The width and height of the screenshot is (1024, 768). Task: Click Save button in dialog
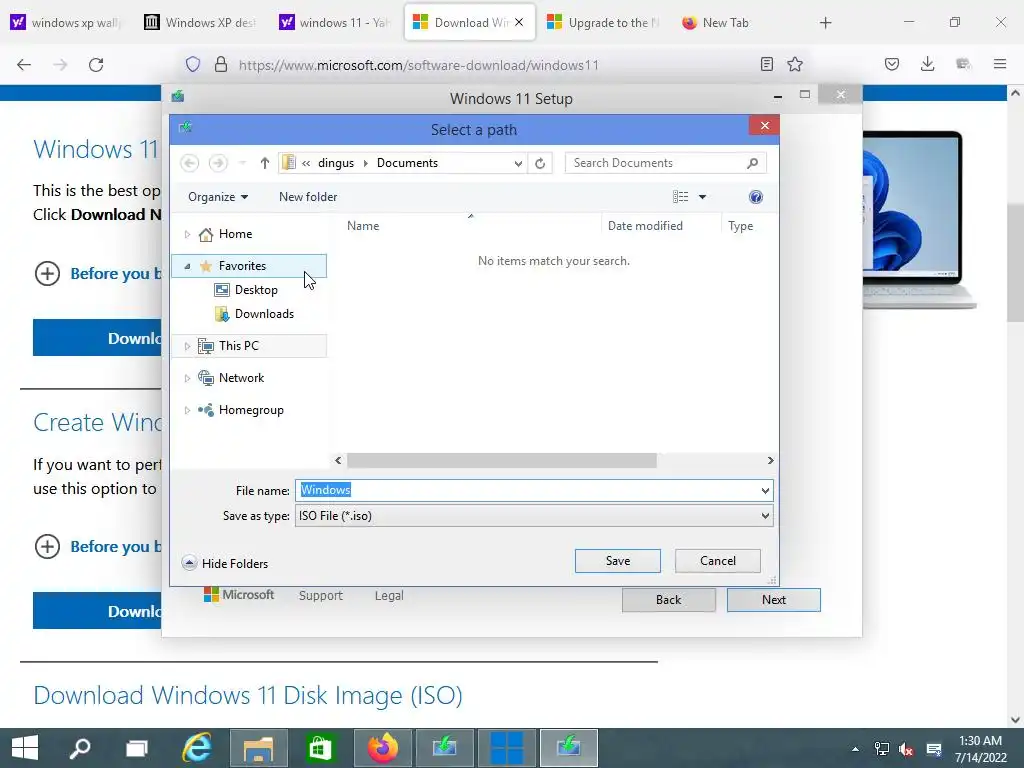(x=618, y=561)
